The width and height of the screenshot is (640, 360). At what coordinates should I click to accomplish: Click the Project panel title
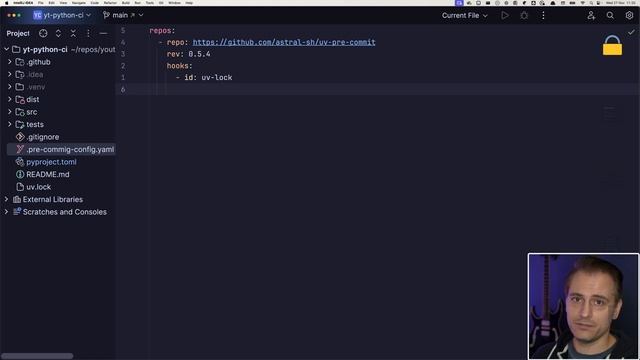click(18, 33)
